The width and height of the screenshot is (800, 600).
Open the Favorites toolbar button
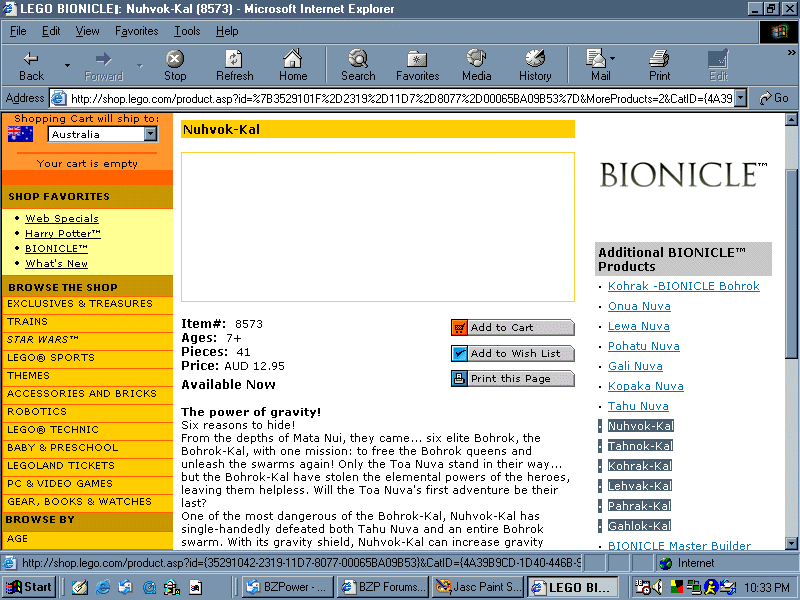click(x=417, y=66)
